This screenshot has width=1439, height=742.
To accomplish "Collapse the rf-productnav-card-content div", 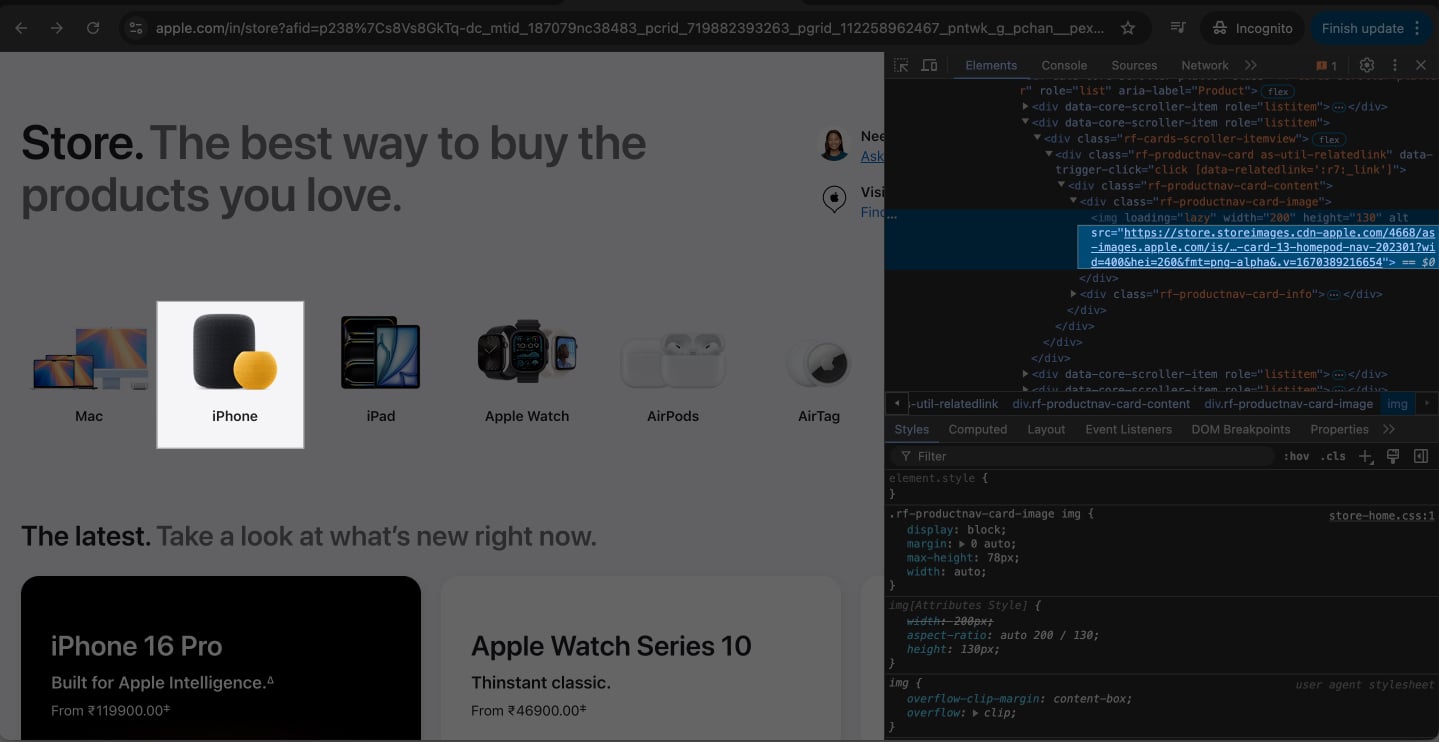I will tap(1062, 186).
